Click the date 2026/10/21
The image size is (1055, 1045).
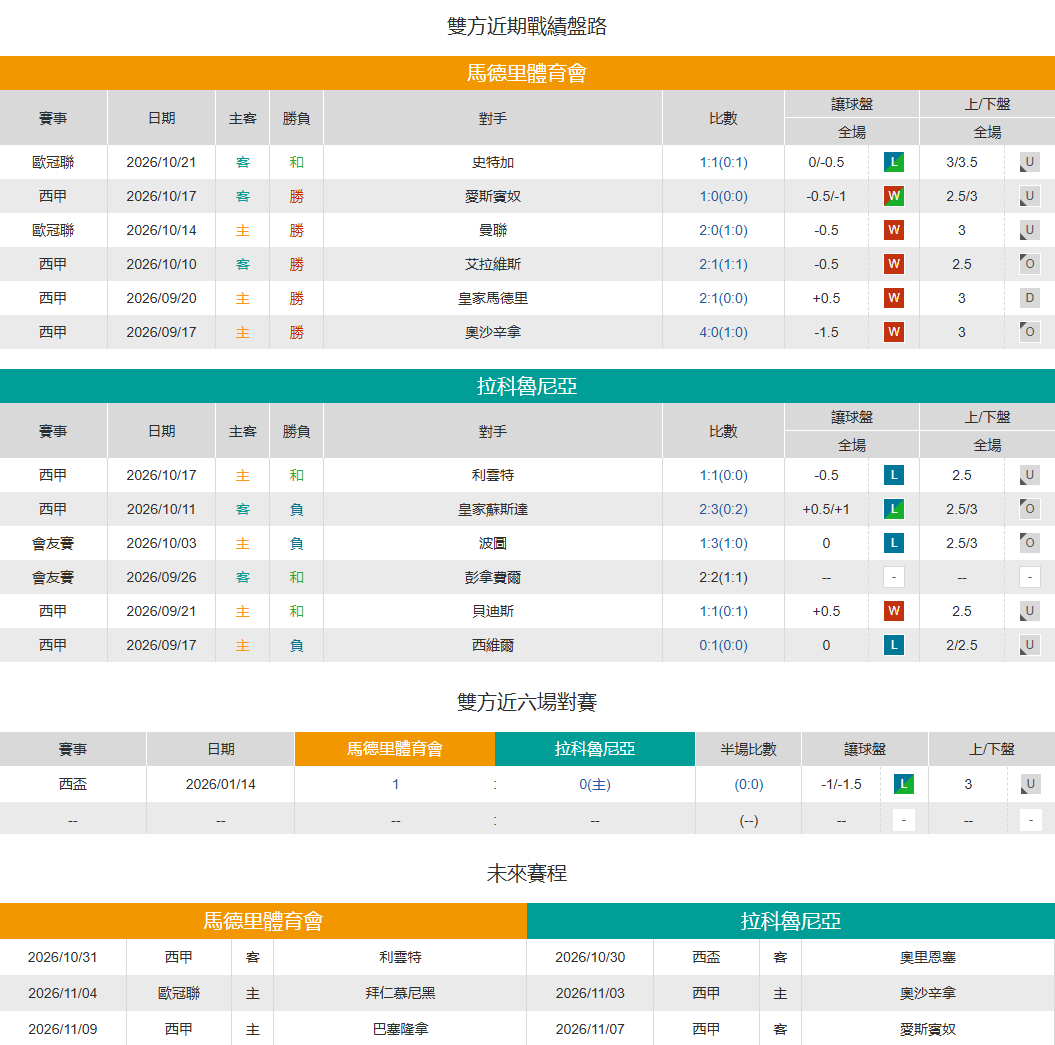161,162
